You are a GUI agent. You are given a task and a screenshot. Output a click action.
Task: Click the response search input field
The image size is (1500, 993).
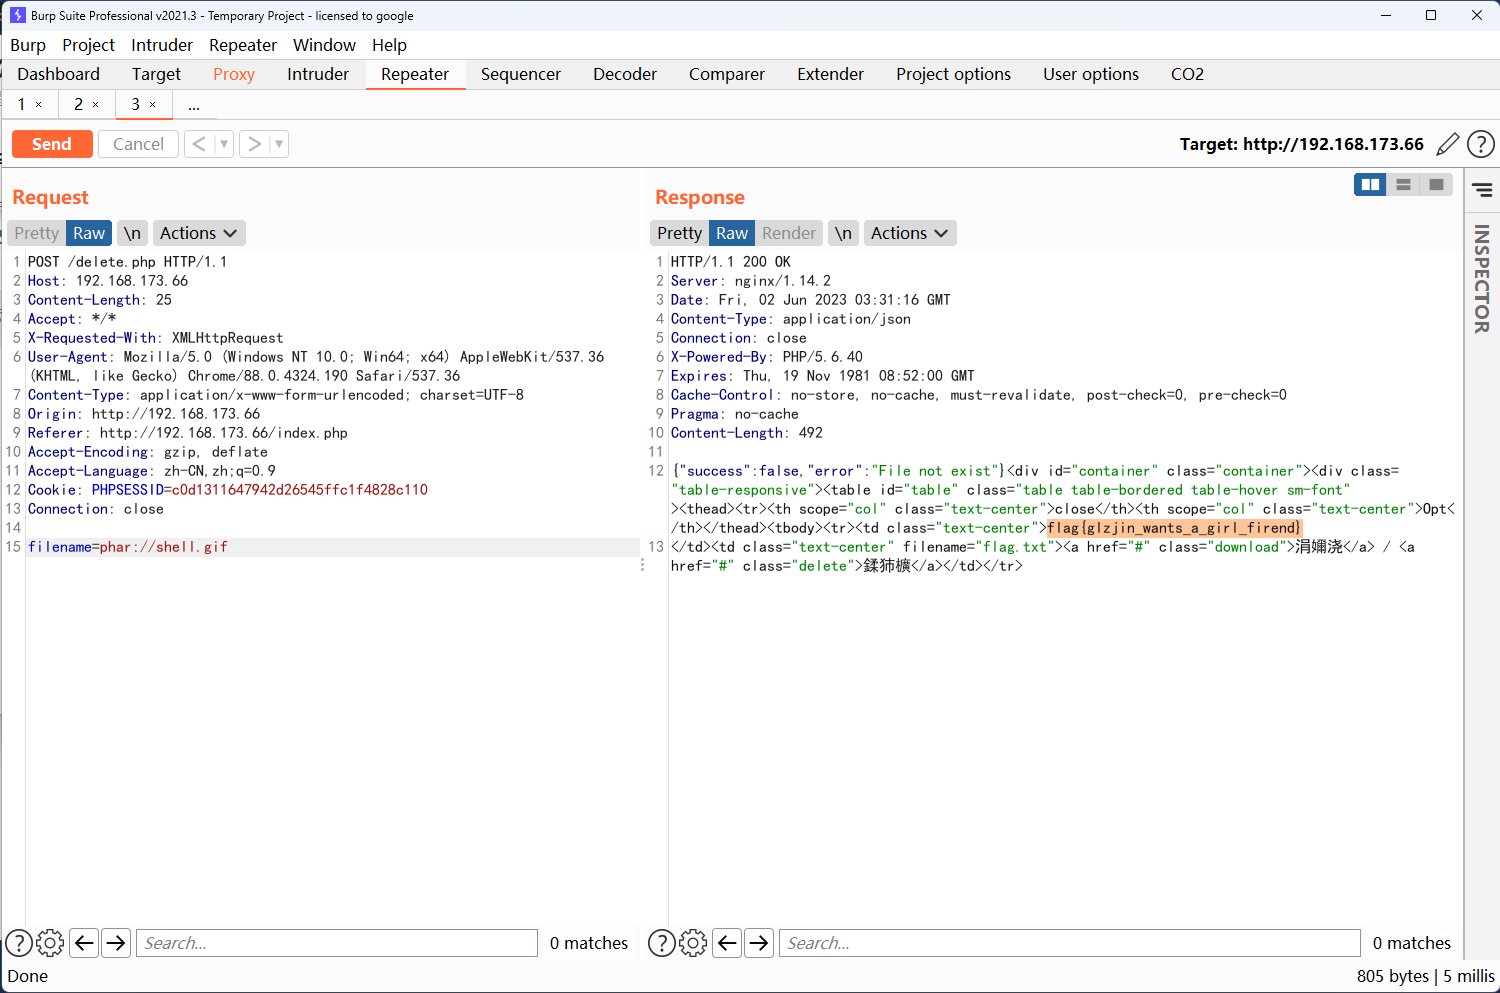[1070, 943]
